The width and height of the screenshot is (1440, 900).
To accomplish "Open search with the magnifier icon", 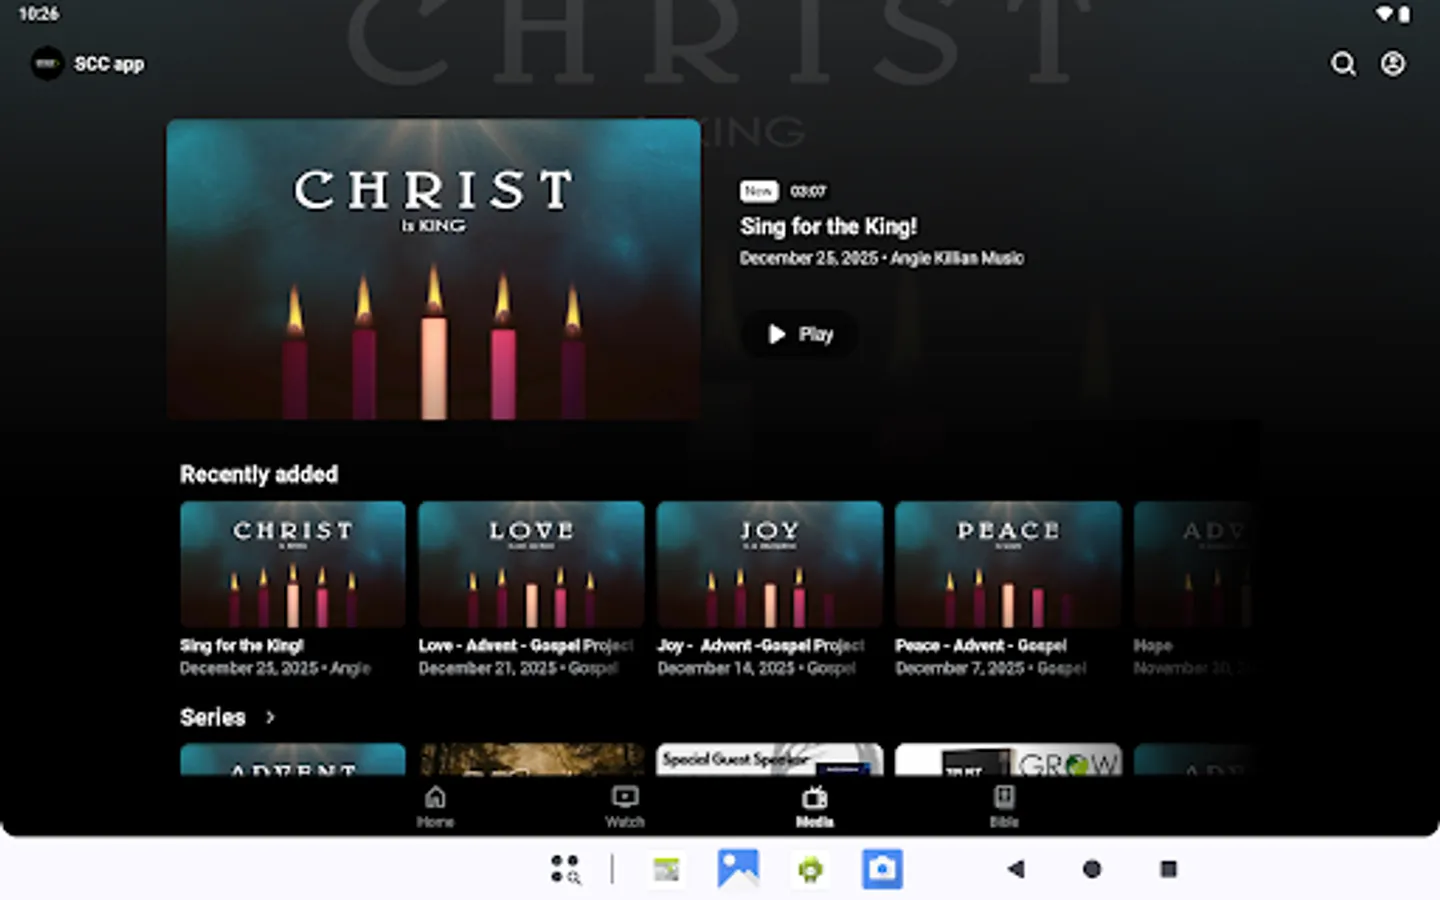I will tap(1343, 64).
